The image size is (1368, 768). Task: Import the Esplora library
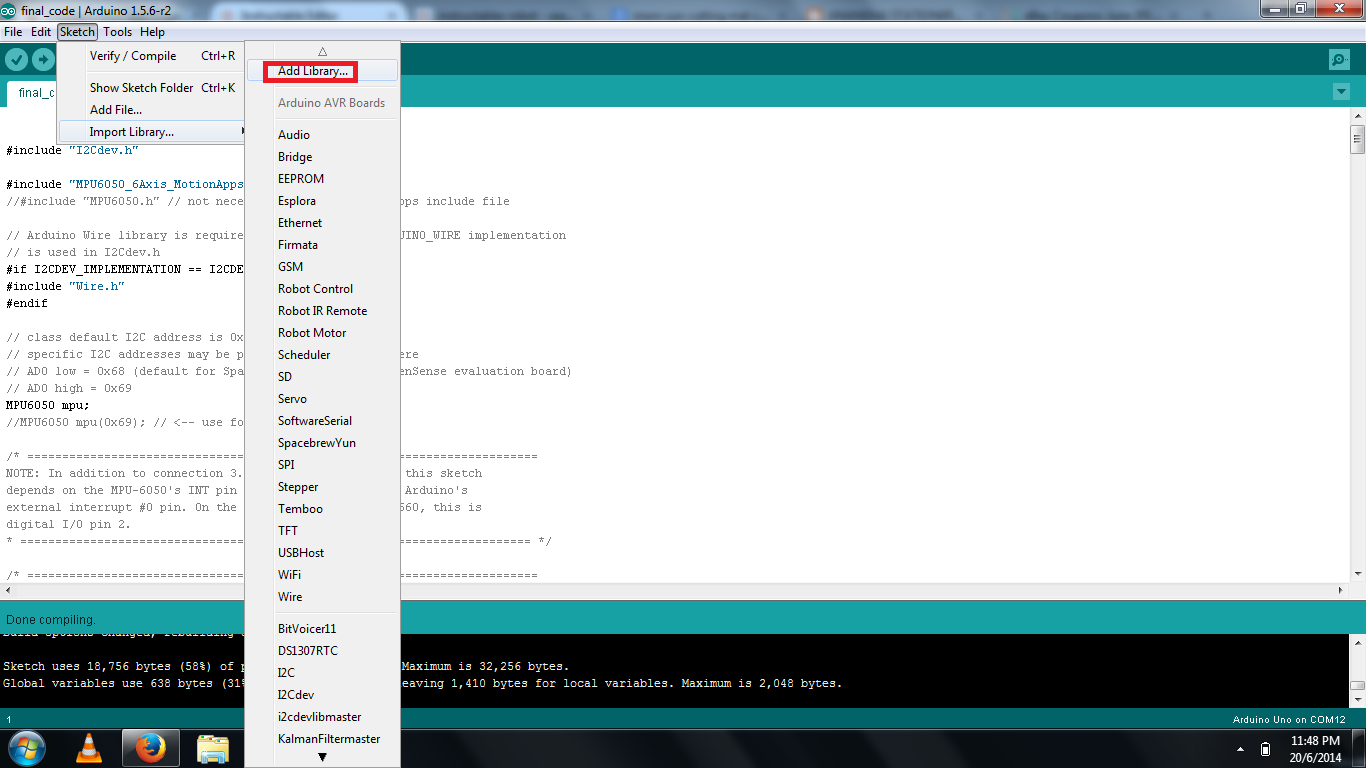(x=322, y=201)
